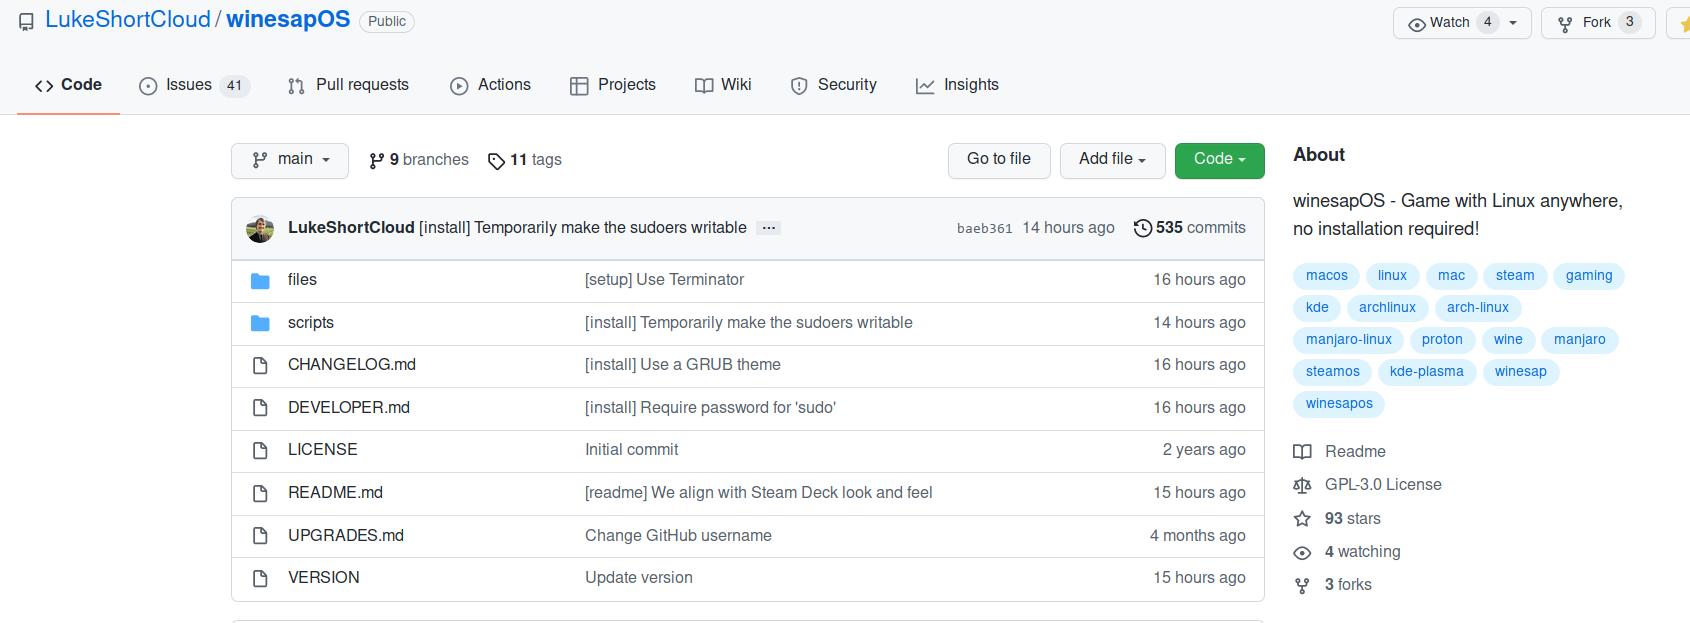
Task: Click the Fork button
Action: 1598,23
